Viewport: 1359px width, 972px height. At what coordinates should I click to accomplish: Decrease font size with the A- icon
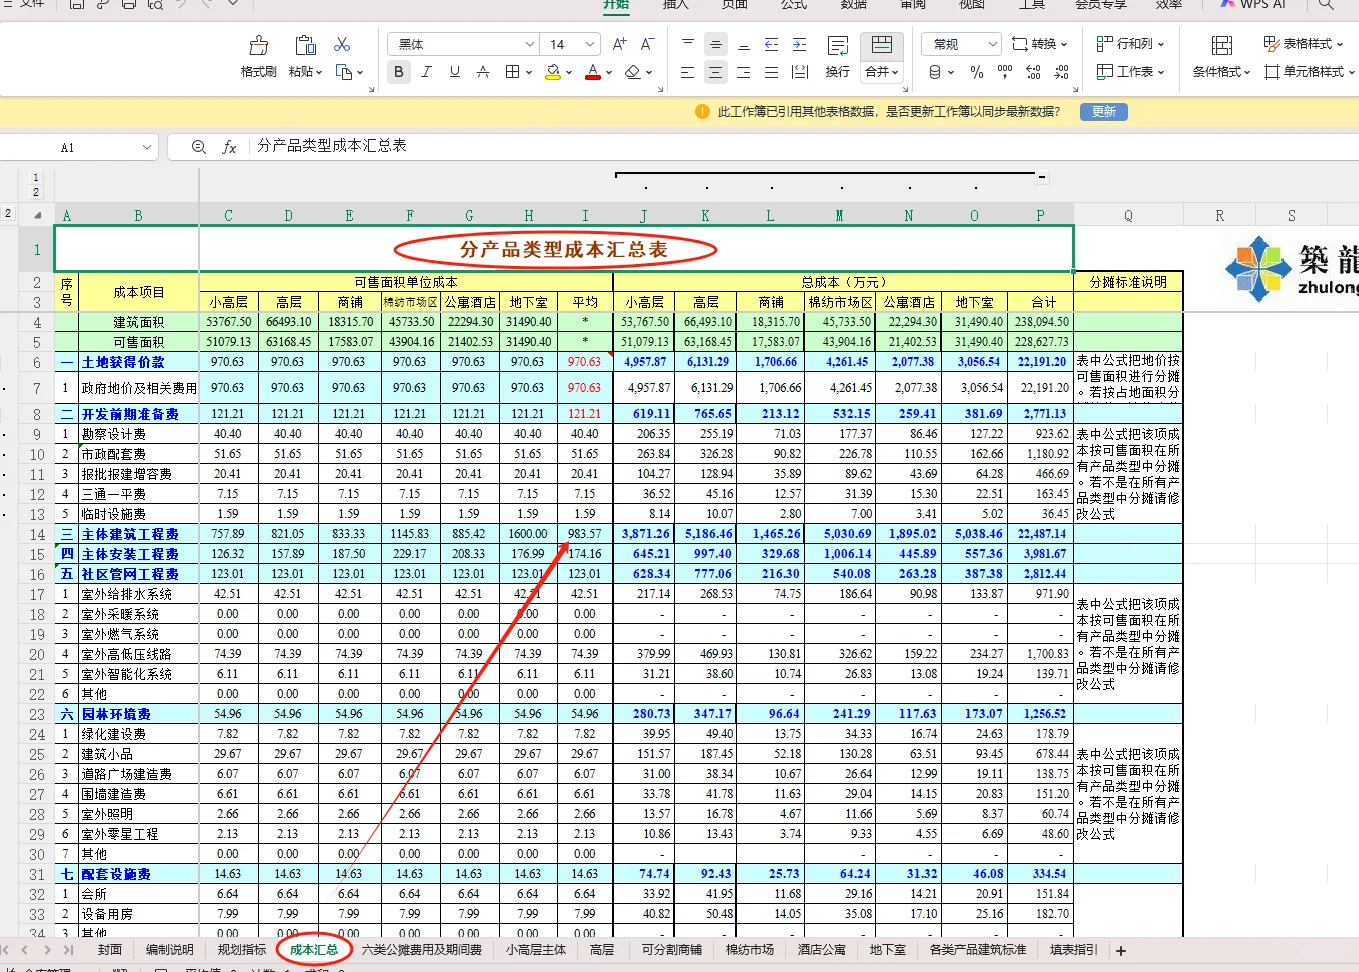[647, 44]
